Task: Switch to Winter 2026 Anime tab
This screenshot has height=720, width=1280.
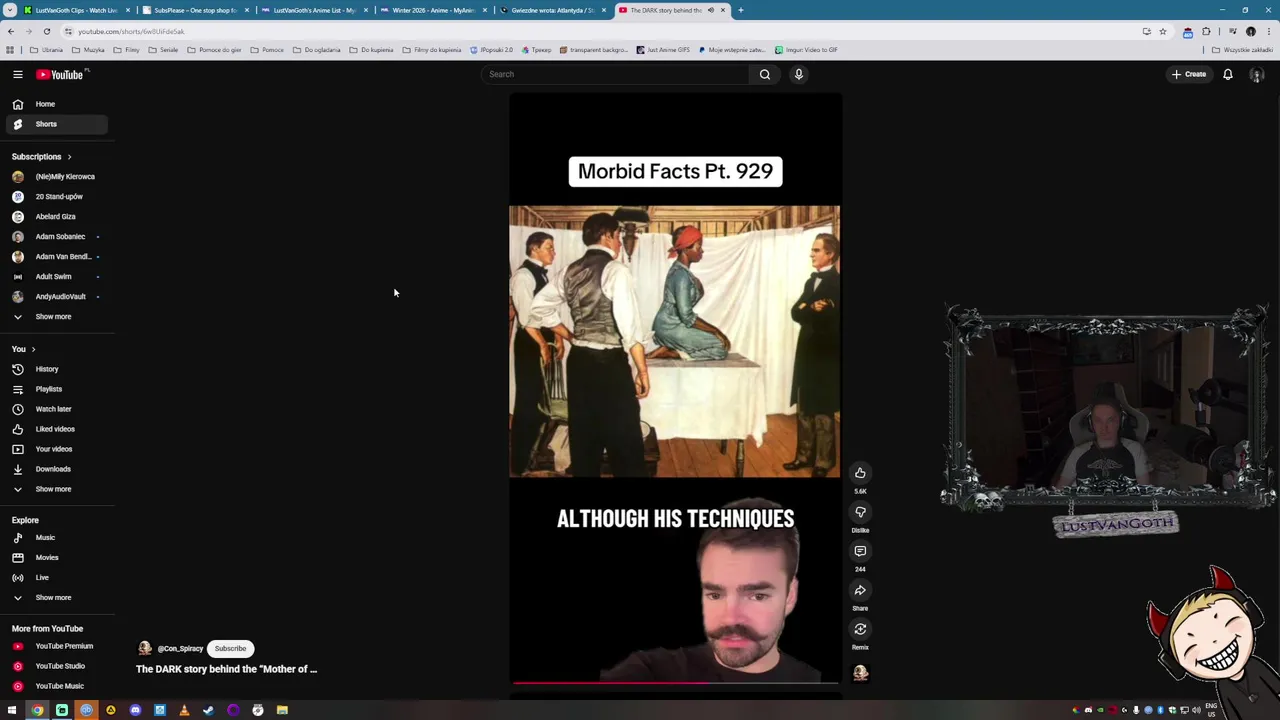Action: pyautogui.click(x=433, y=10)
